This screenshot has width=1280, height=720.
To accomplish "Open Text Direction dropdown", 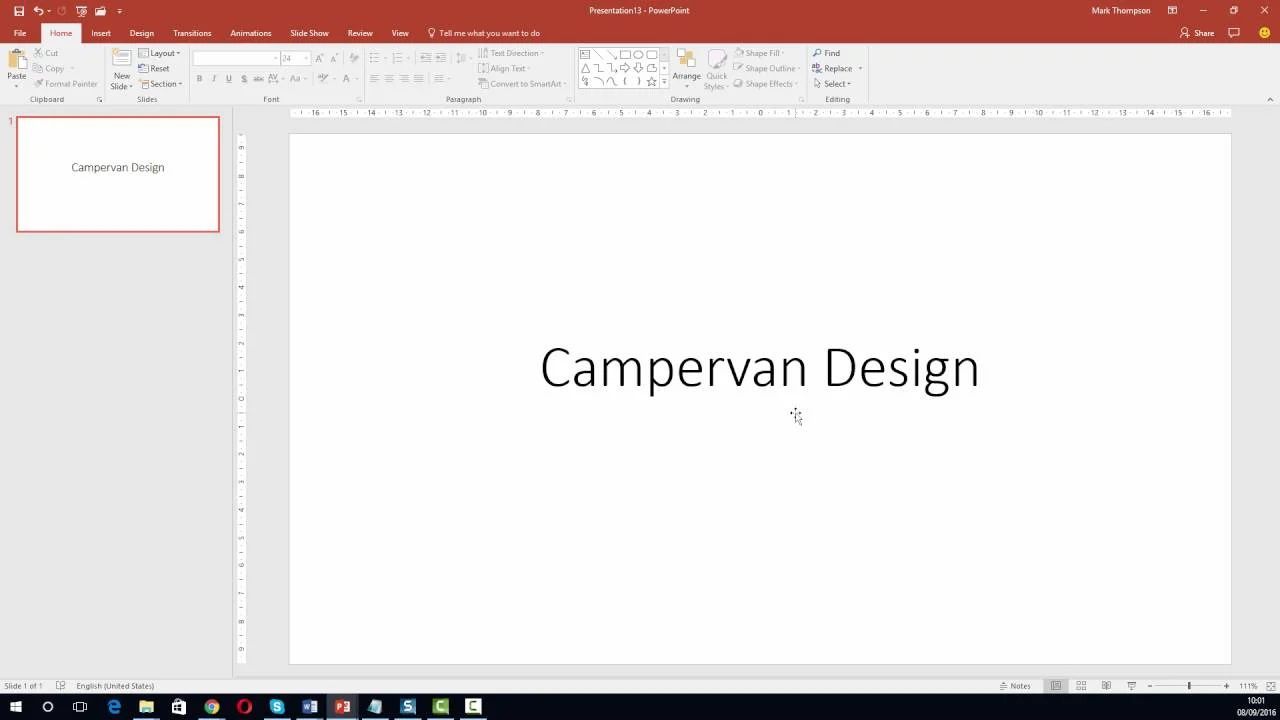I will click(x=511, y=53).
